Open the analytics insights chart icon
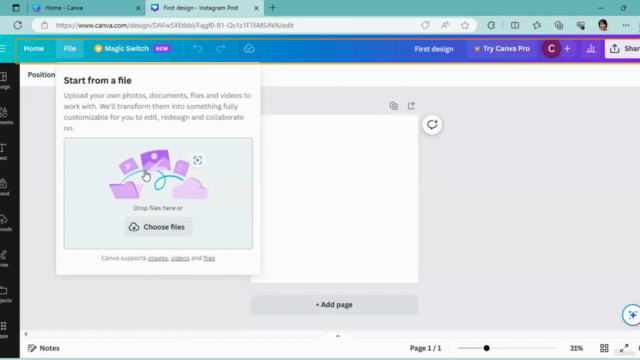 (x=591, y=49)
